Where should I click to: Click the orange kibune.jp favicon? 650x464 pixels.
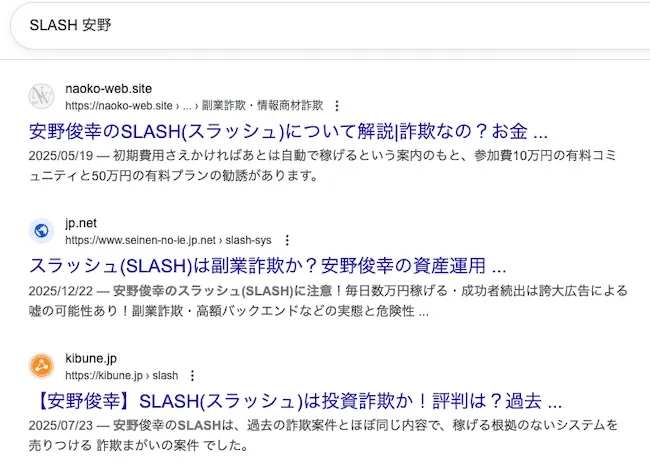(x=42, y=366)
